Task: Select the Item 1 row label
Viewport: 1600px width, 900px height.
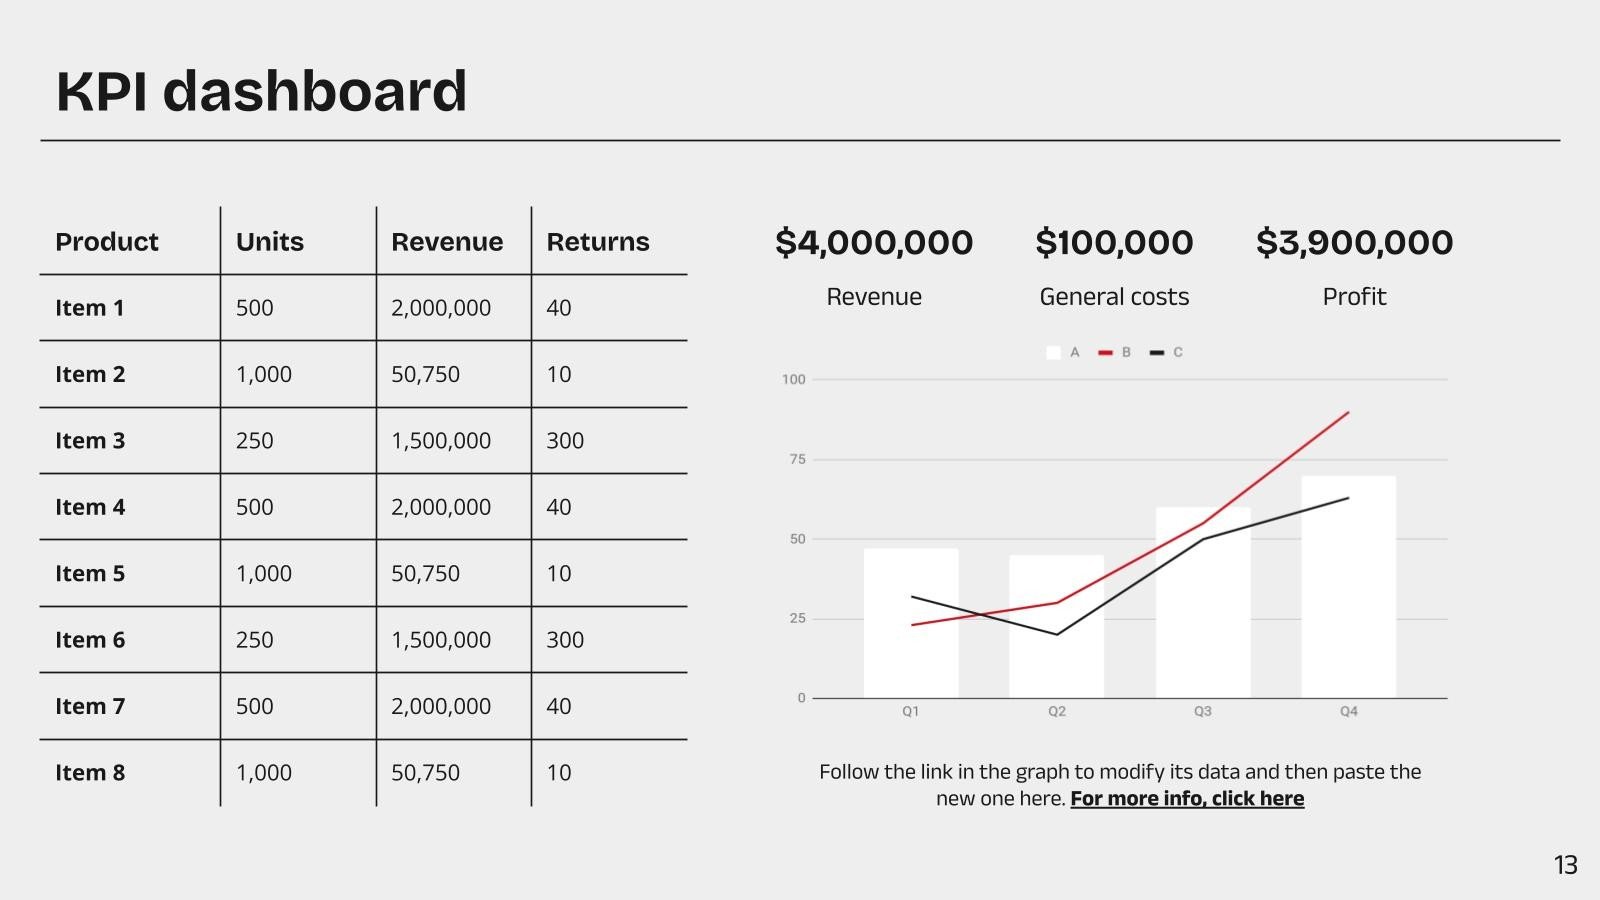Action: (x=90, y=308)
